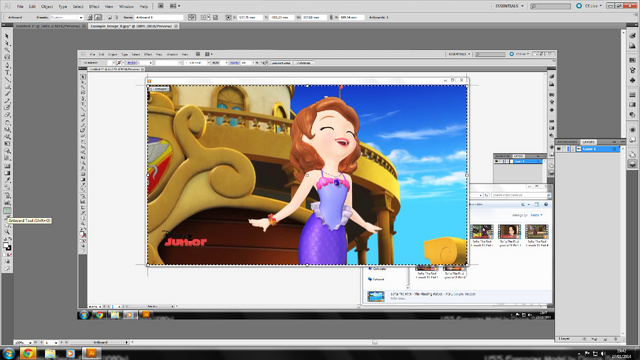Select the Rectangle tool

click(x=7, y=87)
